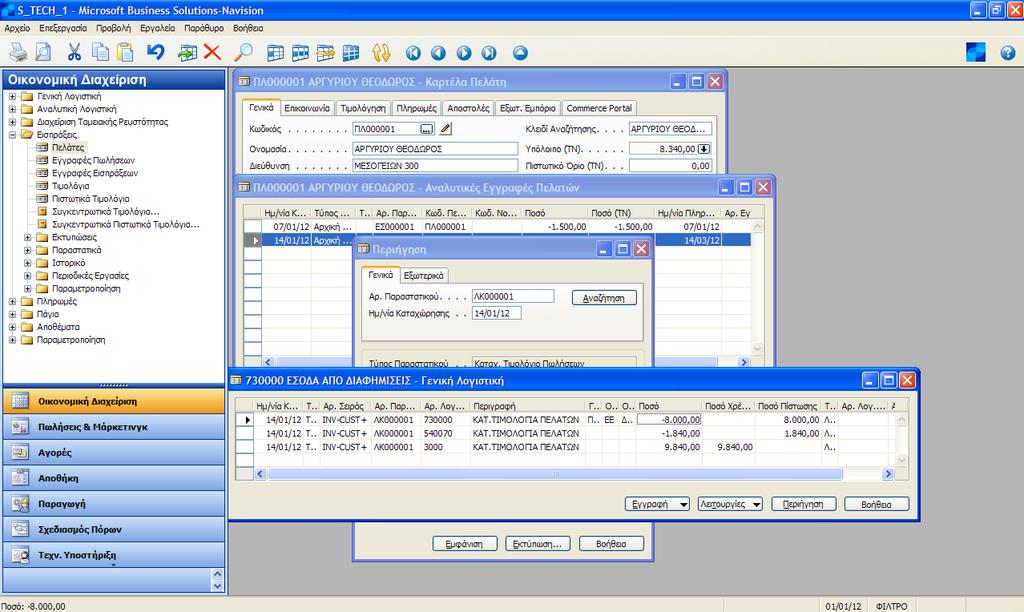The height and width of the screenshot is (612, 1024).
Task: Click the Undo arrow icon
Action: [x=155, y=52]
